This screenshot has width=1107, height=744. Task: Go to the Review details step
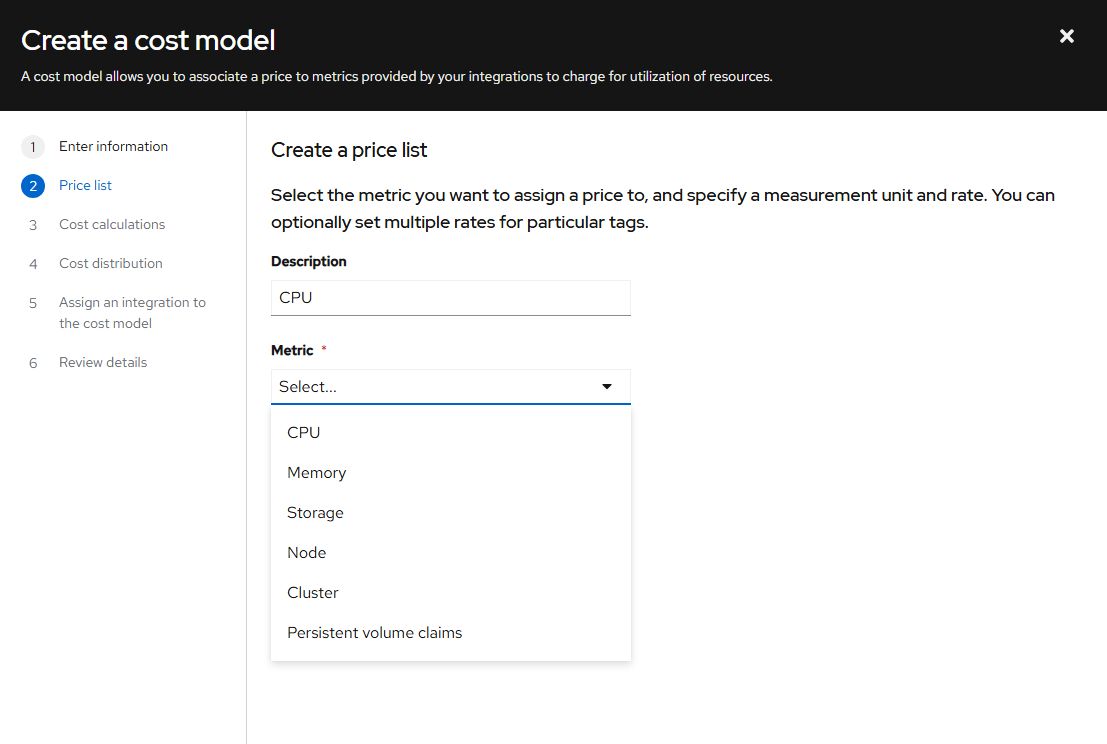pyautogui.click(x=103, y=363)
